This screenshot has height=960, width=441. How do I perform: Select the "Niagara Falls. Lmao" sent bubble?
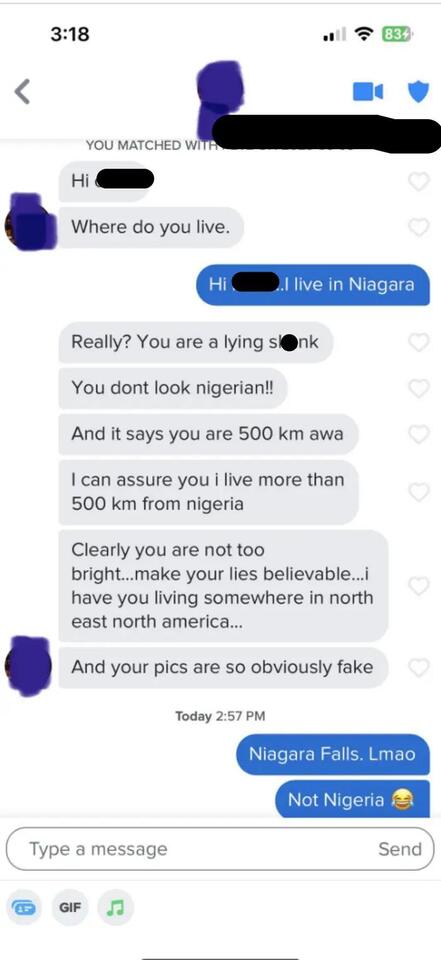(x=333, y=754)
